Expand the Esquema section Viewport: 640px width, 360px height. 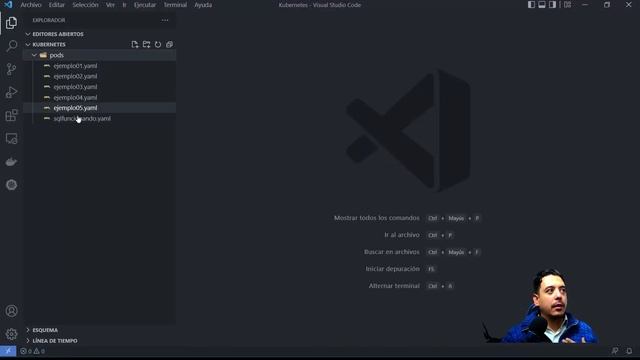tap(100, 330)
